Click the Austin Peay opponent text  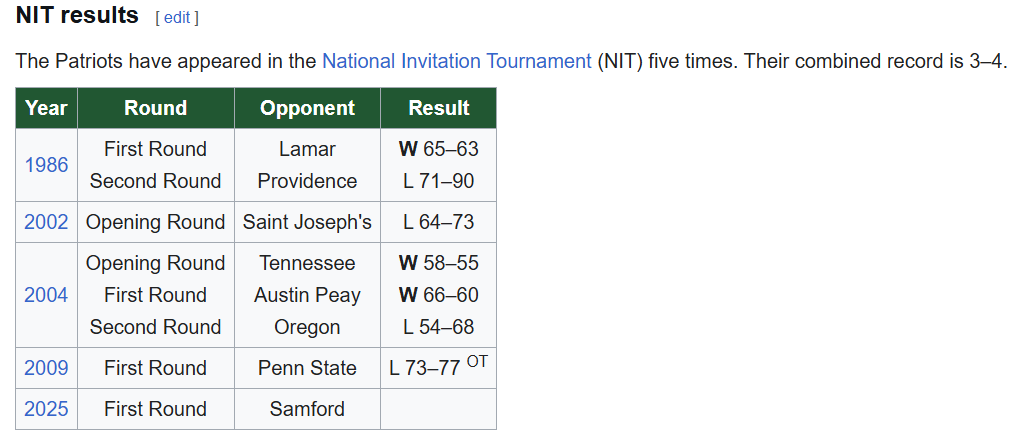point(307,295)
